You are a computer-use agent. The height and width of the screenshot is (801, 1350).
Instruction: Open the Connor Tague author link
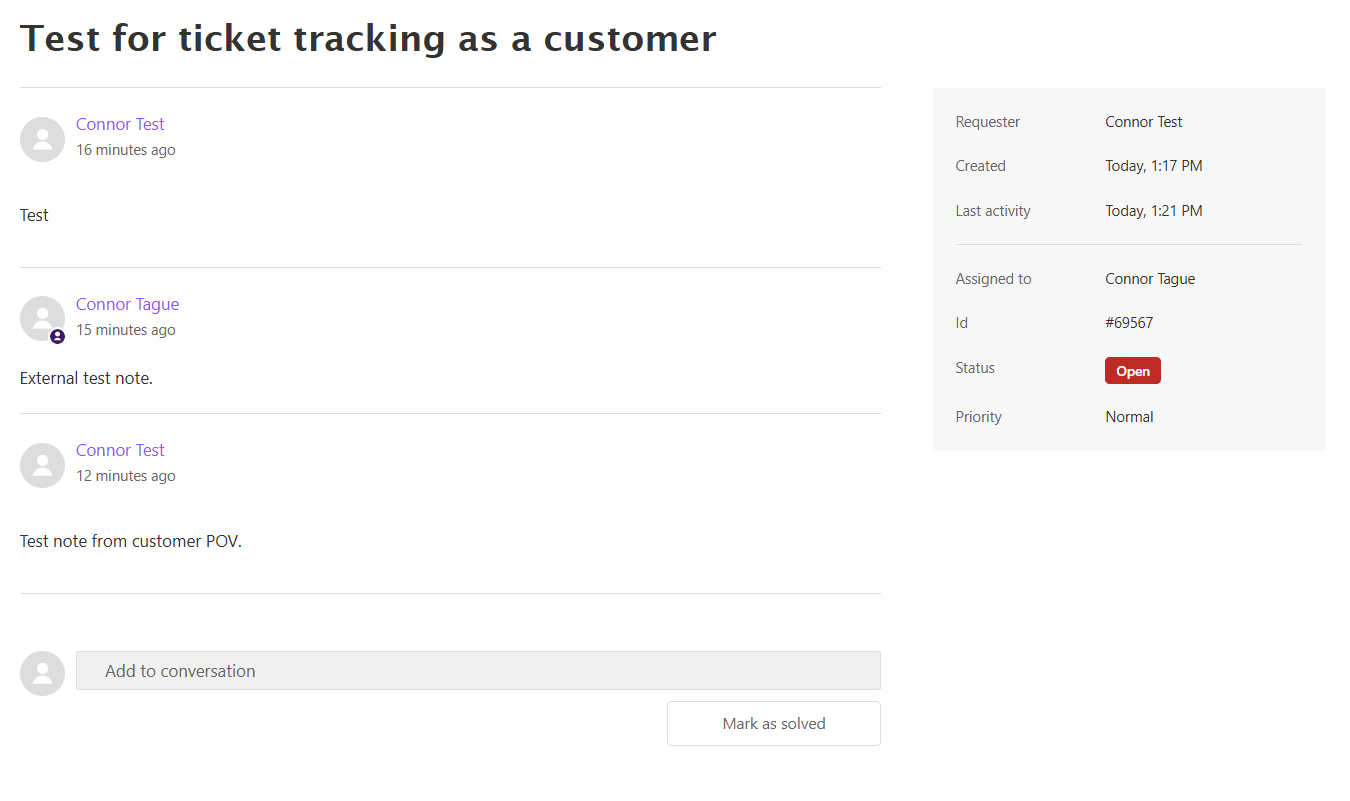(x=127, y=304)
